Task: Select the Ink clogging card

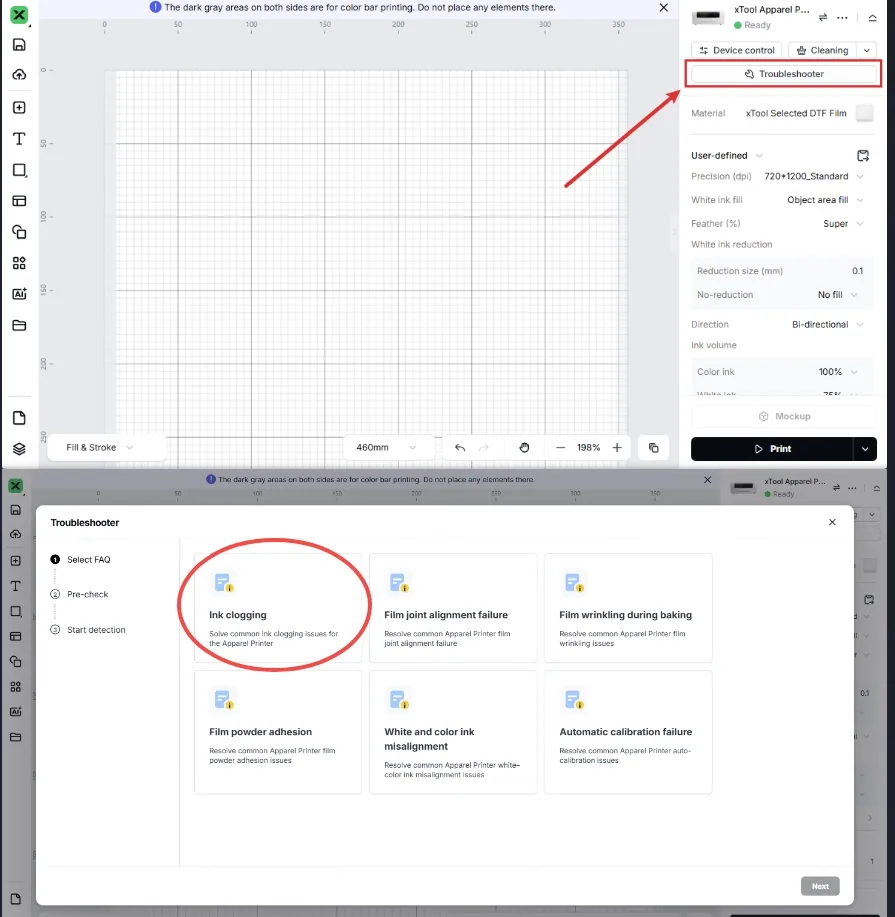Action: click(x=278, y=608)
